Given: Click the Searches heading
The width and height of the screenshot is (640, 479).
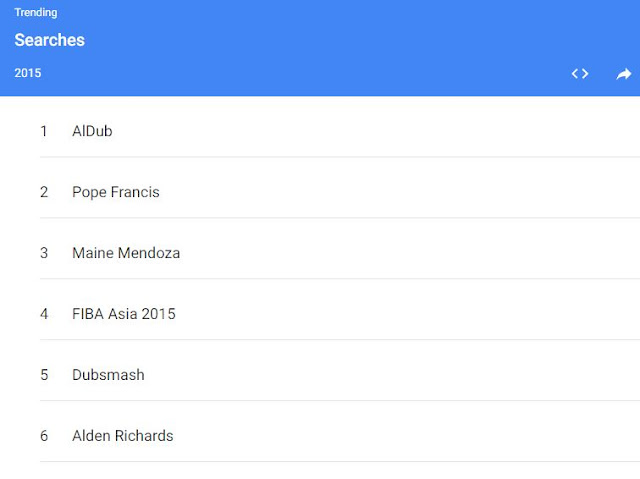Looking at the screenshot, I should [x=49, y=41].
